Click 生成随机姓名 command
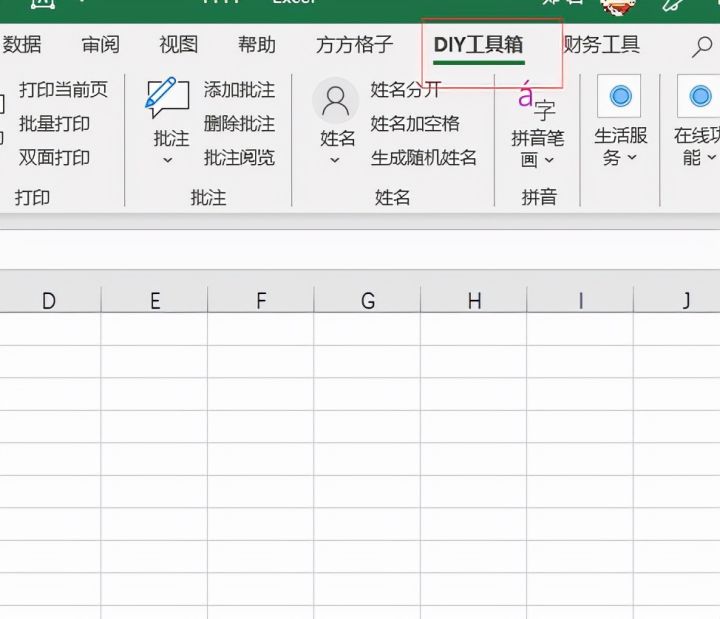 423,158
